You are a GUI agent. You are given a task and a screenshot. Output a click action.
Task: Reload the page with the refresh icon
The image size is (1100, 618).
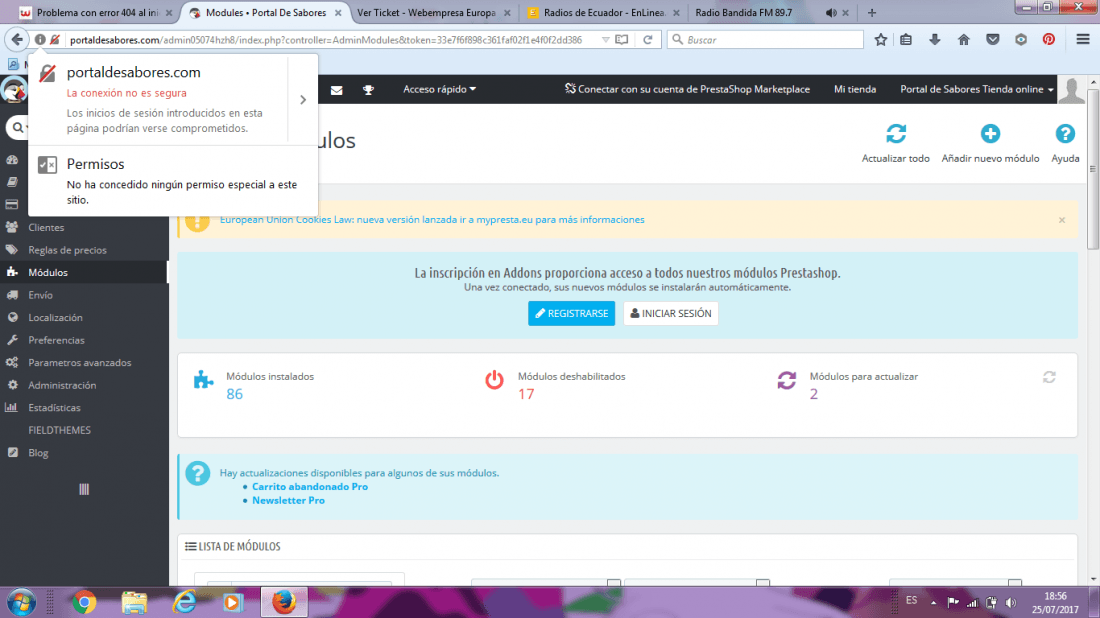pos(648,40)
